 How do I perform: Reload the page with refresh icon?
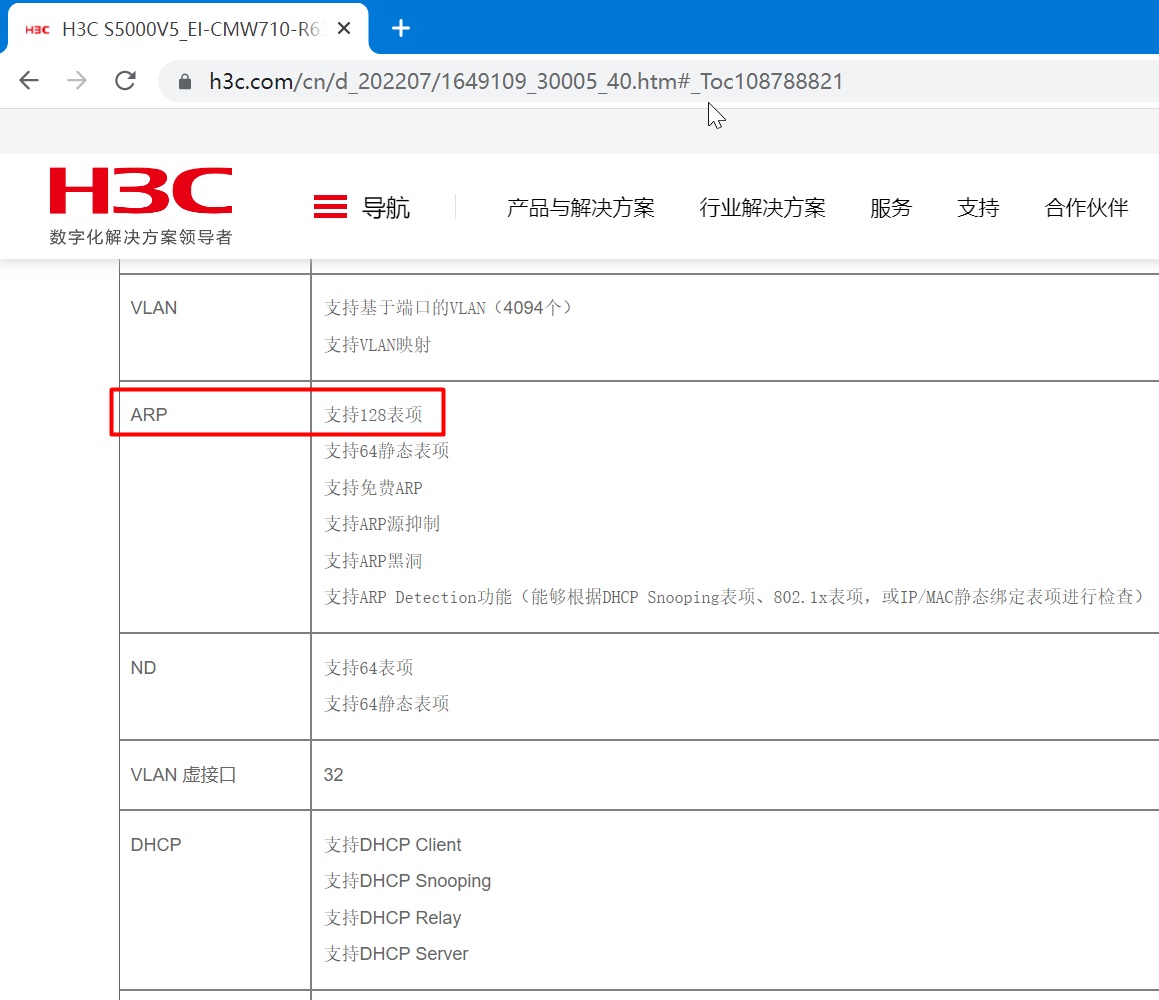pyautogui.click(x=126, y=80)
